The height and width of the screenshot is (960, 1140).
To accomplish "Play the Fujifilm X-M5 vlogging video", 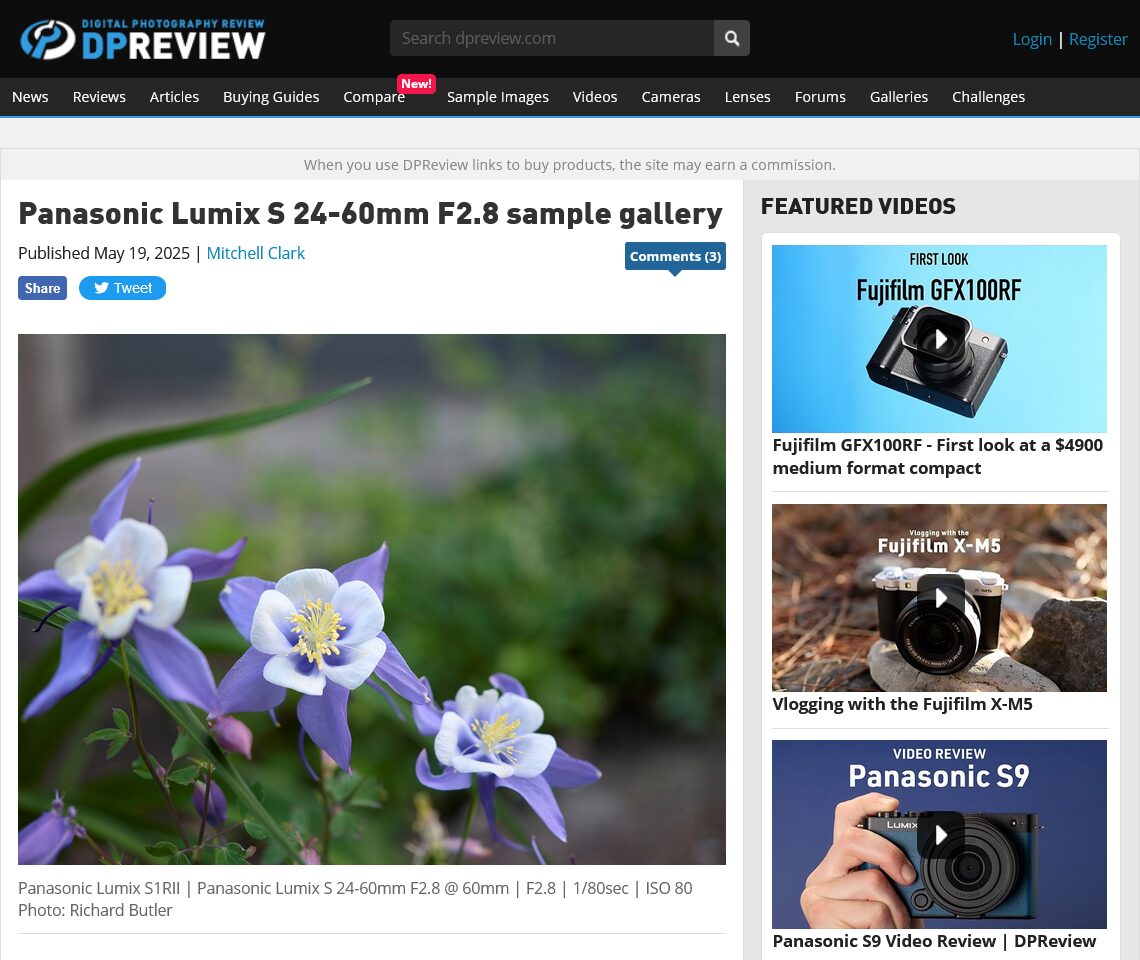I will pos(940,598).
